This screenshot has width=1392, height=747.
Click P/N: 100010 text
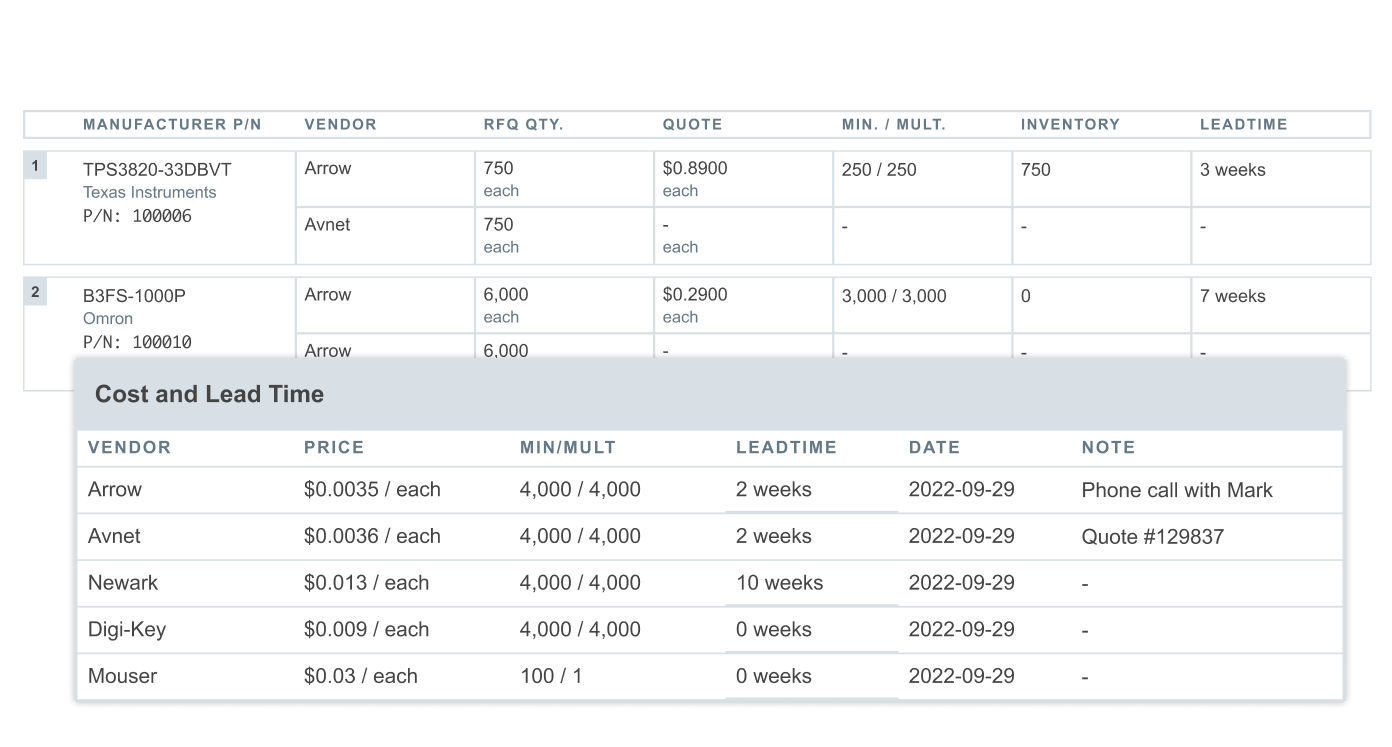(x=137, y=342)
